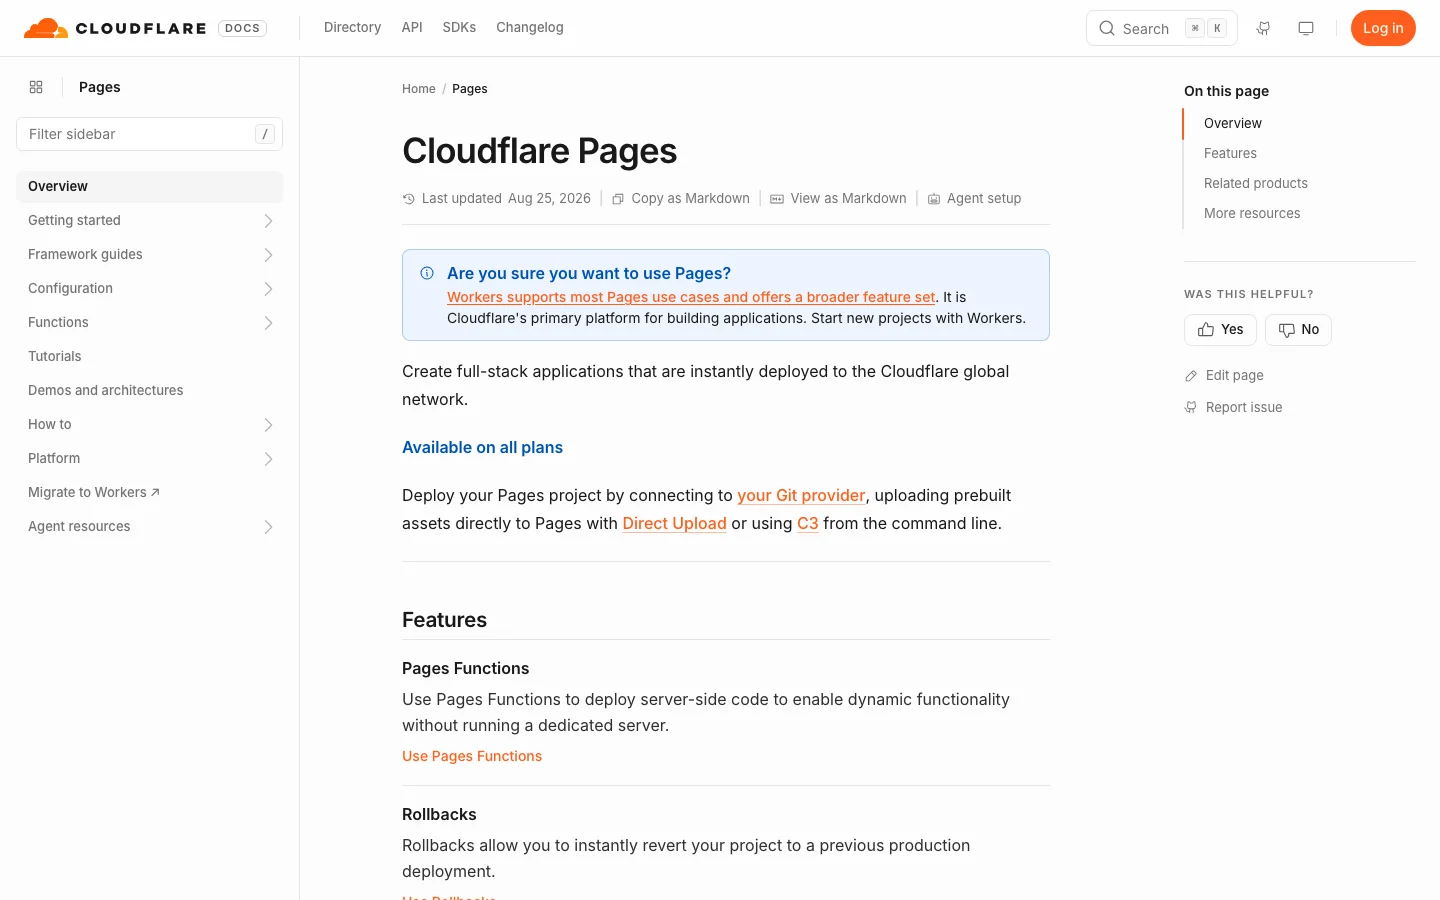This screenshot has width=1440, height=900.
Task: Expand the Framework guides section
Action: tap(268, 255)
